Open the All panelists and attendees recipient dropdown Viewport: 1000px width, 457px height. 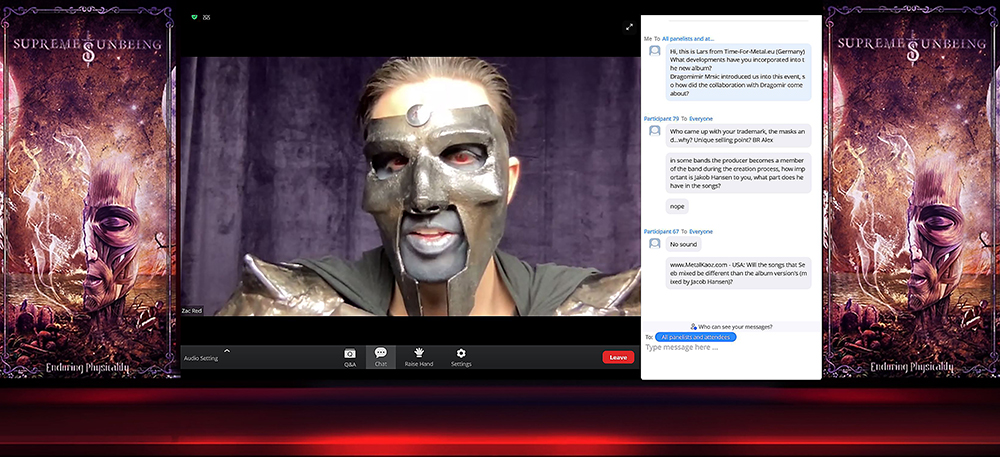pos(695,337)
